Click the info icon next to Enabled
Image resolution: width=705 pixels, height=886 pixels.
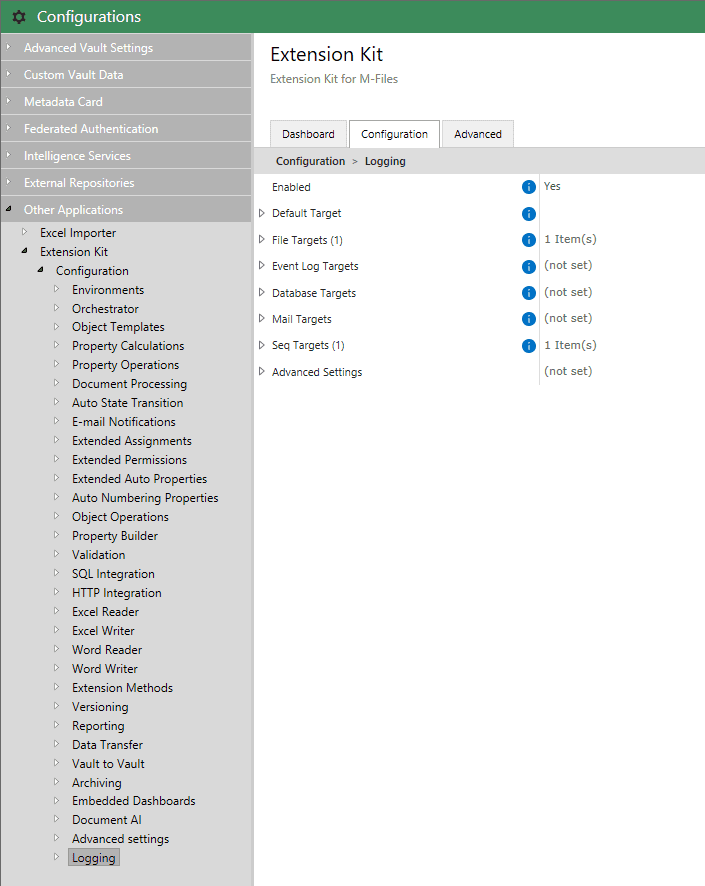click(529, 187)
